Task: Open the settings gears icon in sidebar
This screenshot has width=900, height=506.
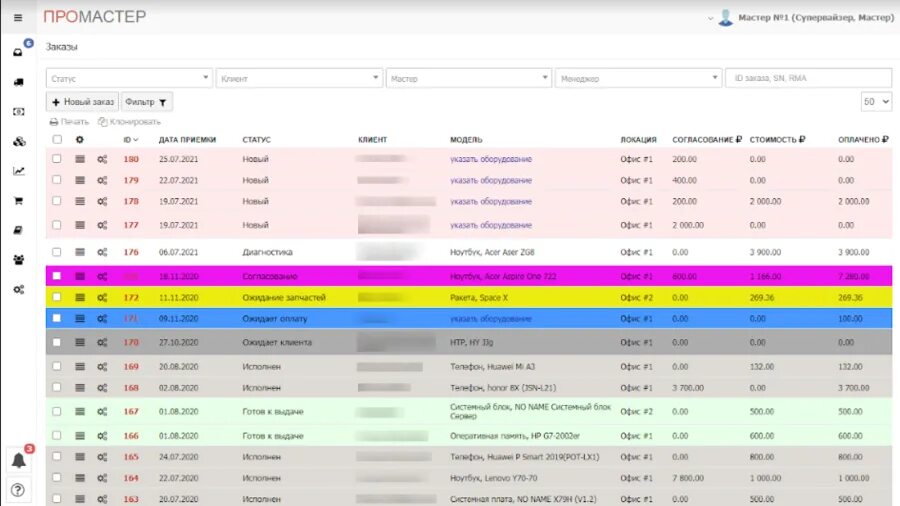Action: [x=18, y=290]
